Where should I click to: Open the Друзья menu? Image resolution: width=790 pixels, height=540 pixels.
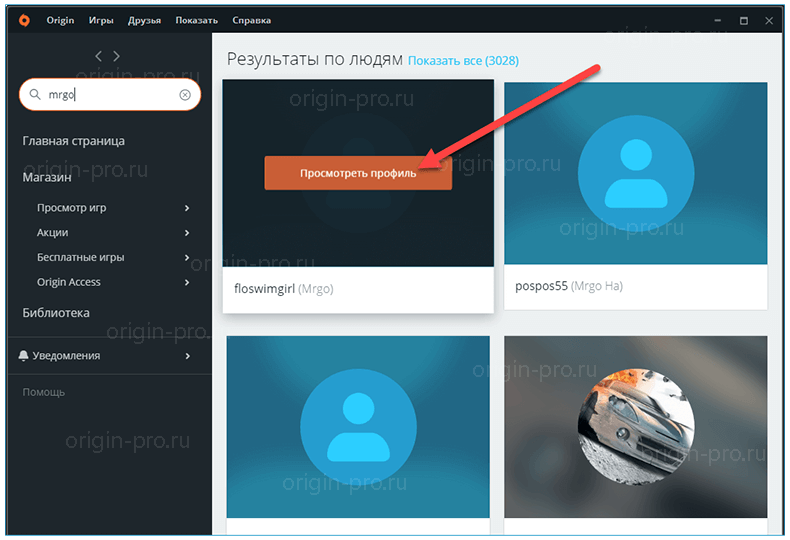pyautogui.click(x=144, y=20)
